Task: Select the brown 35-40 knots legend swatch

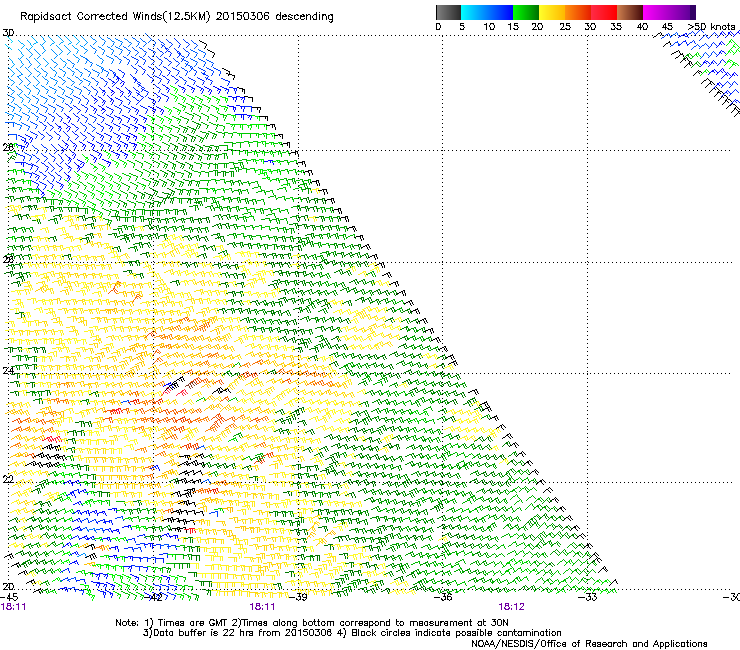Action: [x=630, y=12]
